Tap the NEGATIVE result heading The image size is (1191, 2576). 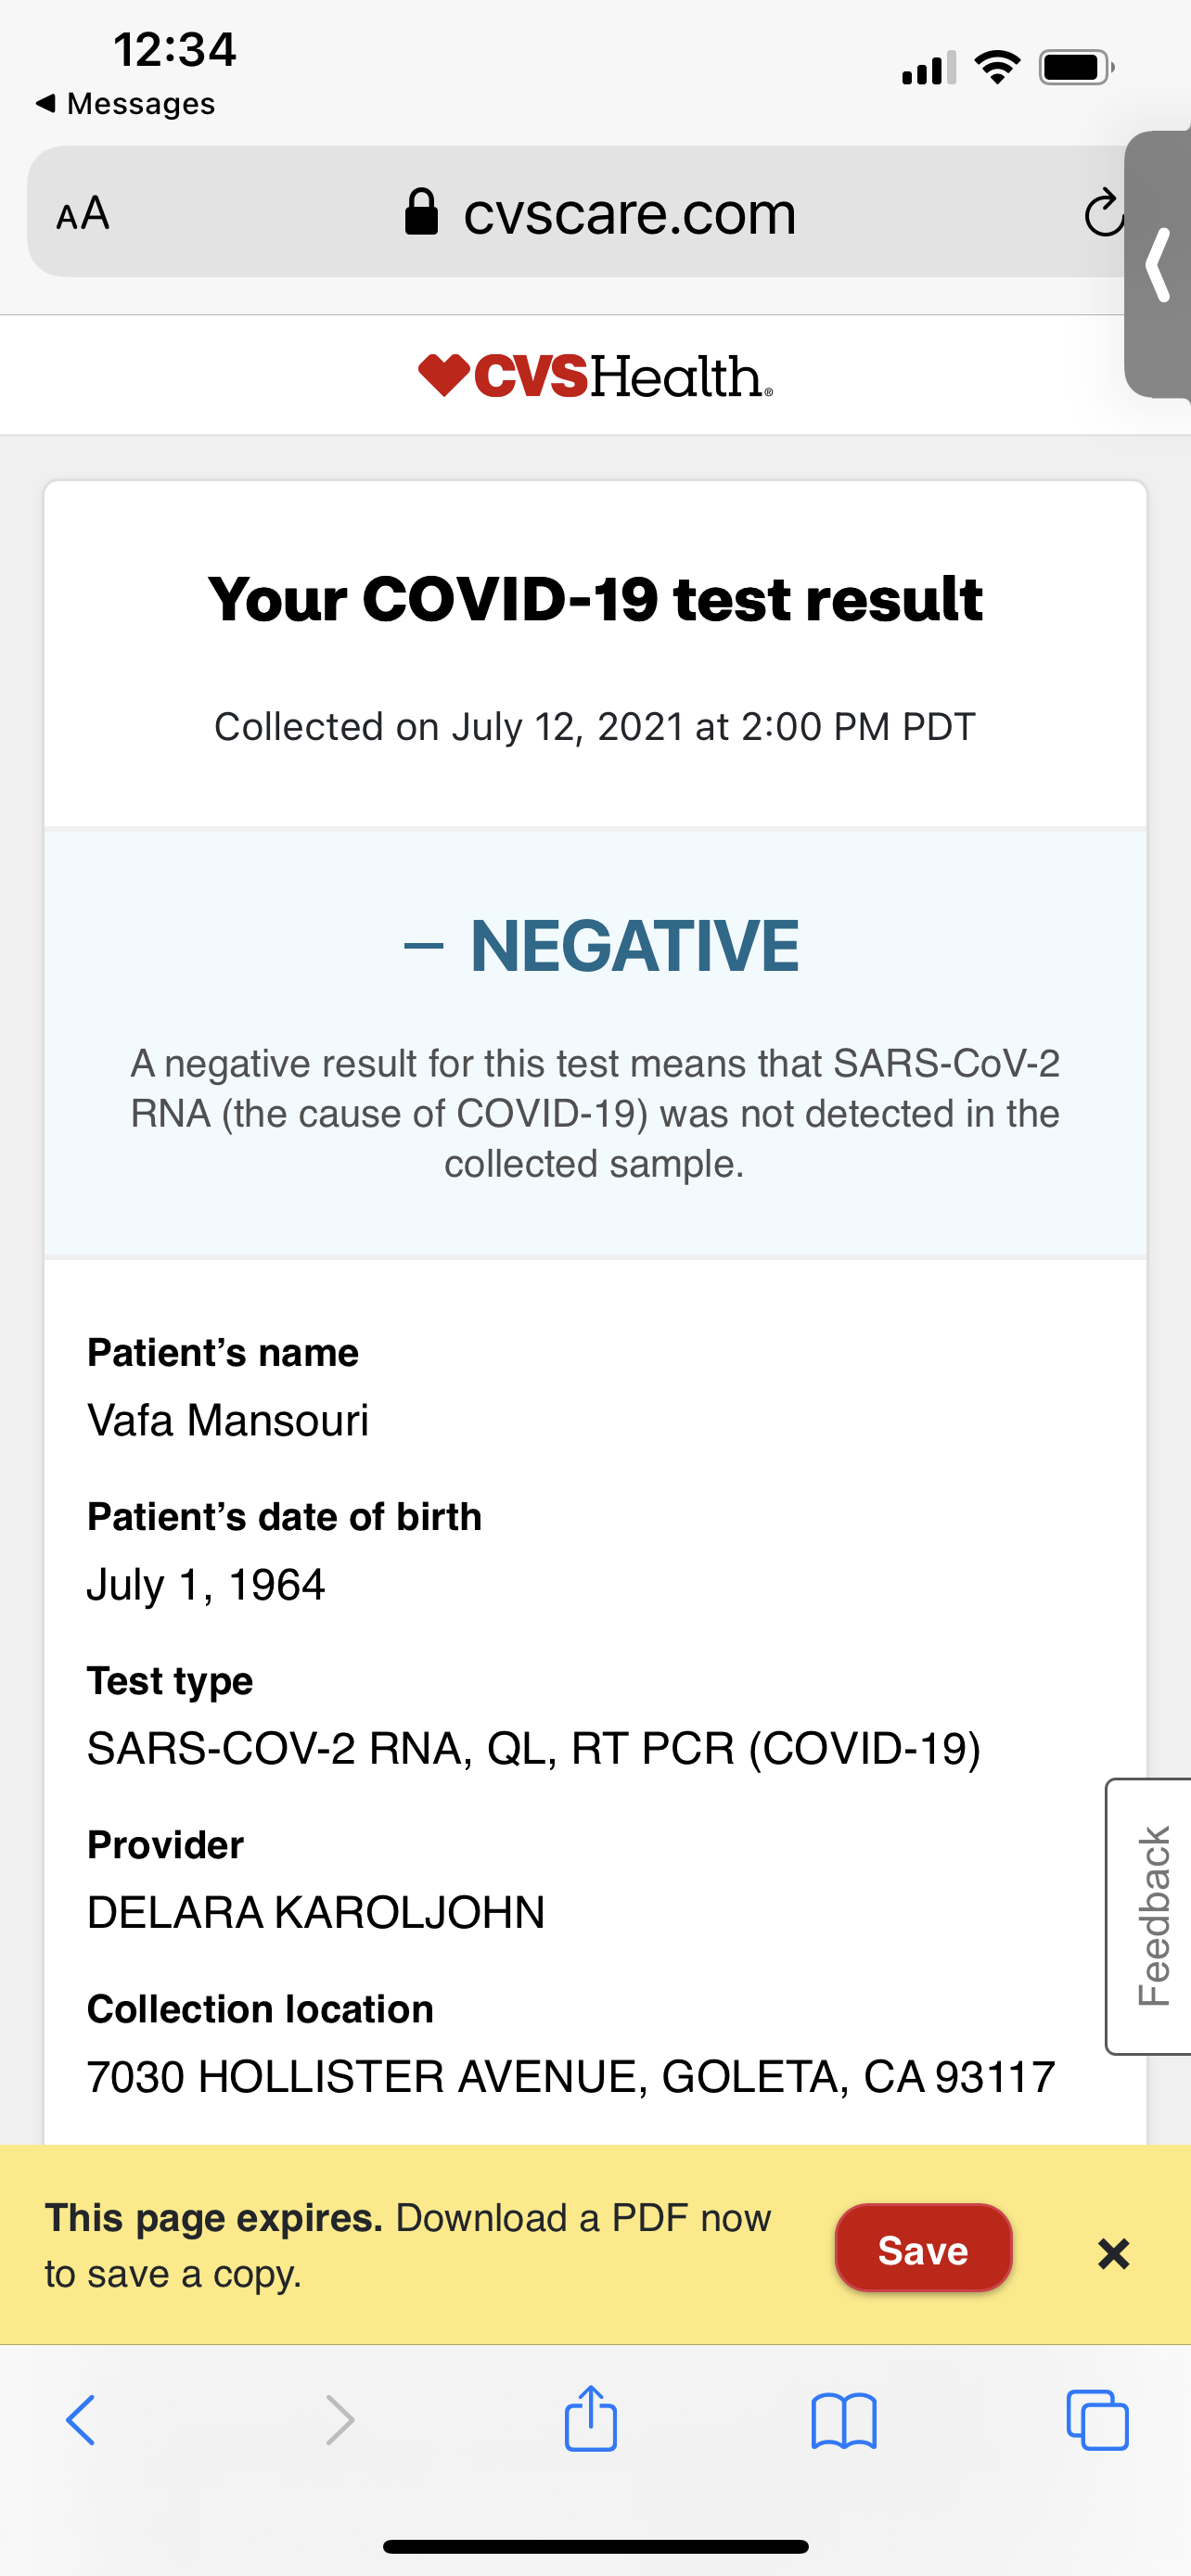tap(634, 946)
